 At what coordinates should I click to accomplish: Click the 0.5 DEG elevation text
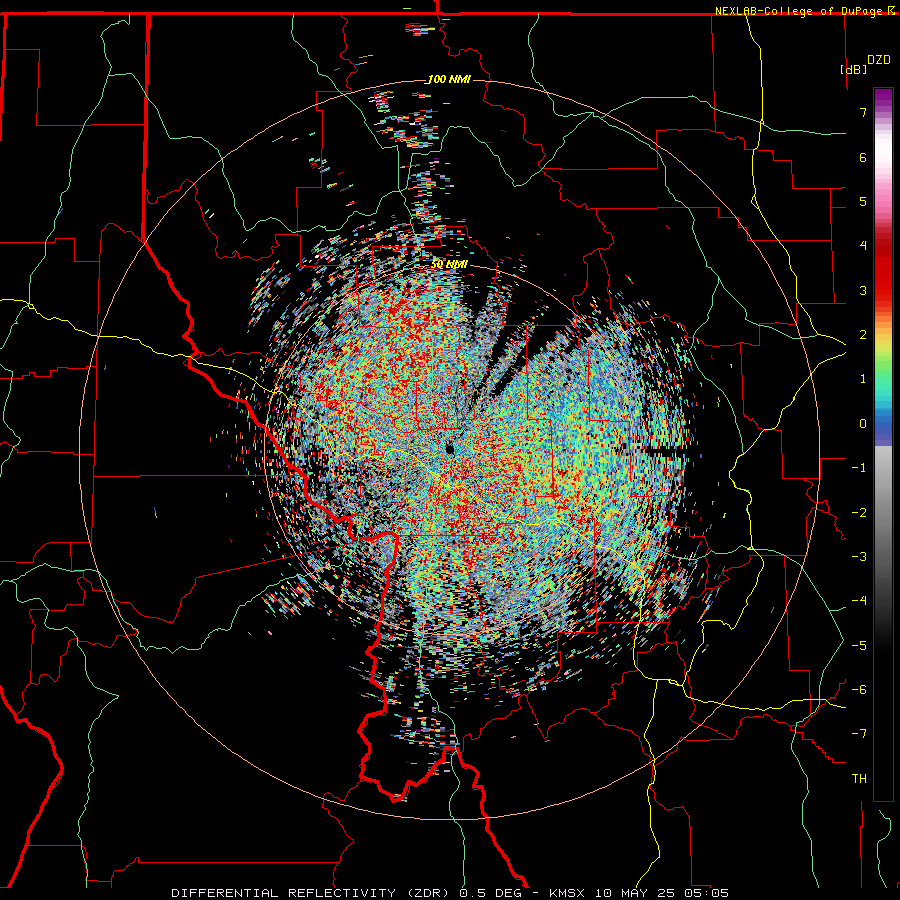pos(490,893)
